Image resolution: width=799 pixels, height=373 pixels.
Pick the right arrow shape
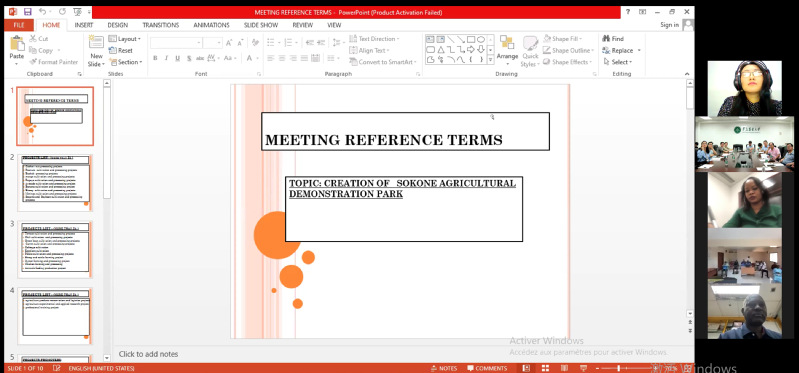coord(471,49)
